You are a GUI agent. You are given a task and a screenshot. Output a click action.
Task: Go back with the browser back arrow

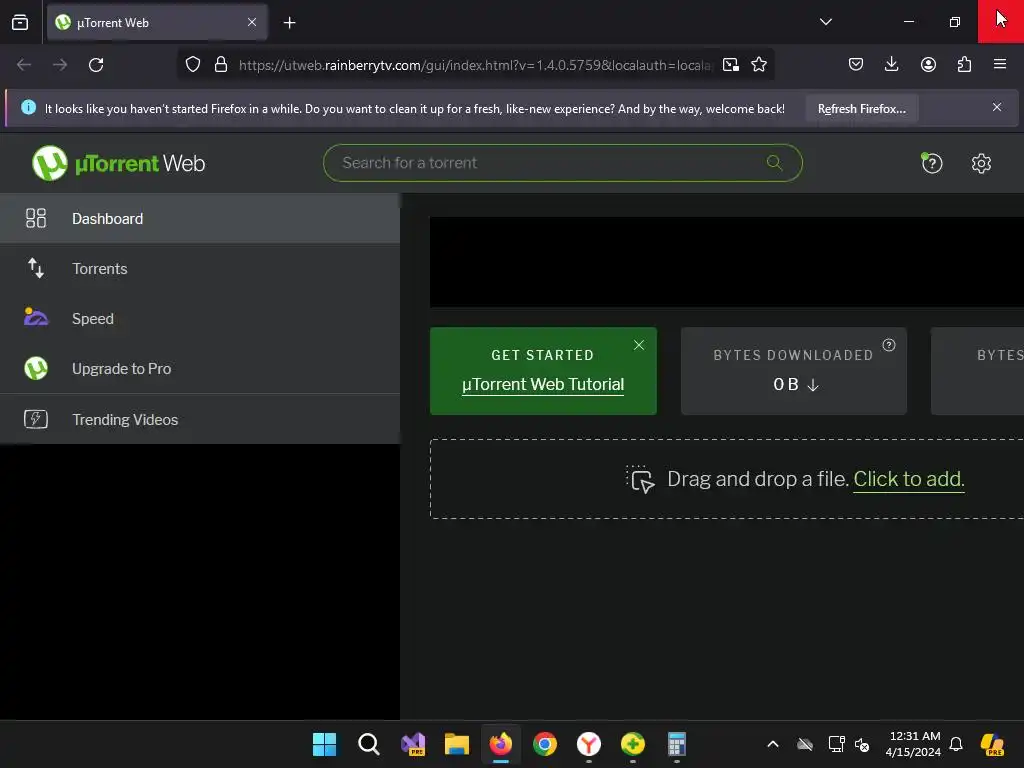(24, 65)
